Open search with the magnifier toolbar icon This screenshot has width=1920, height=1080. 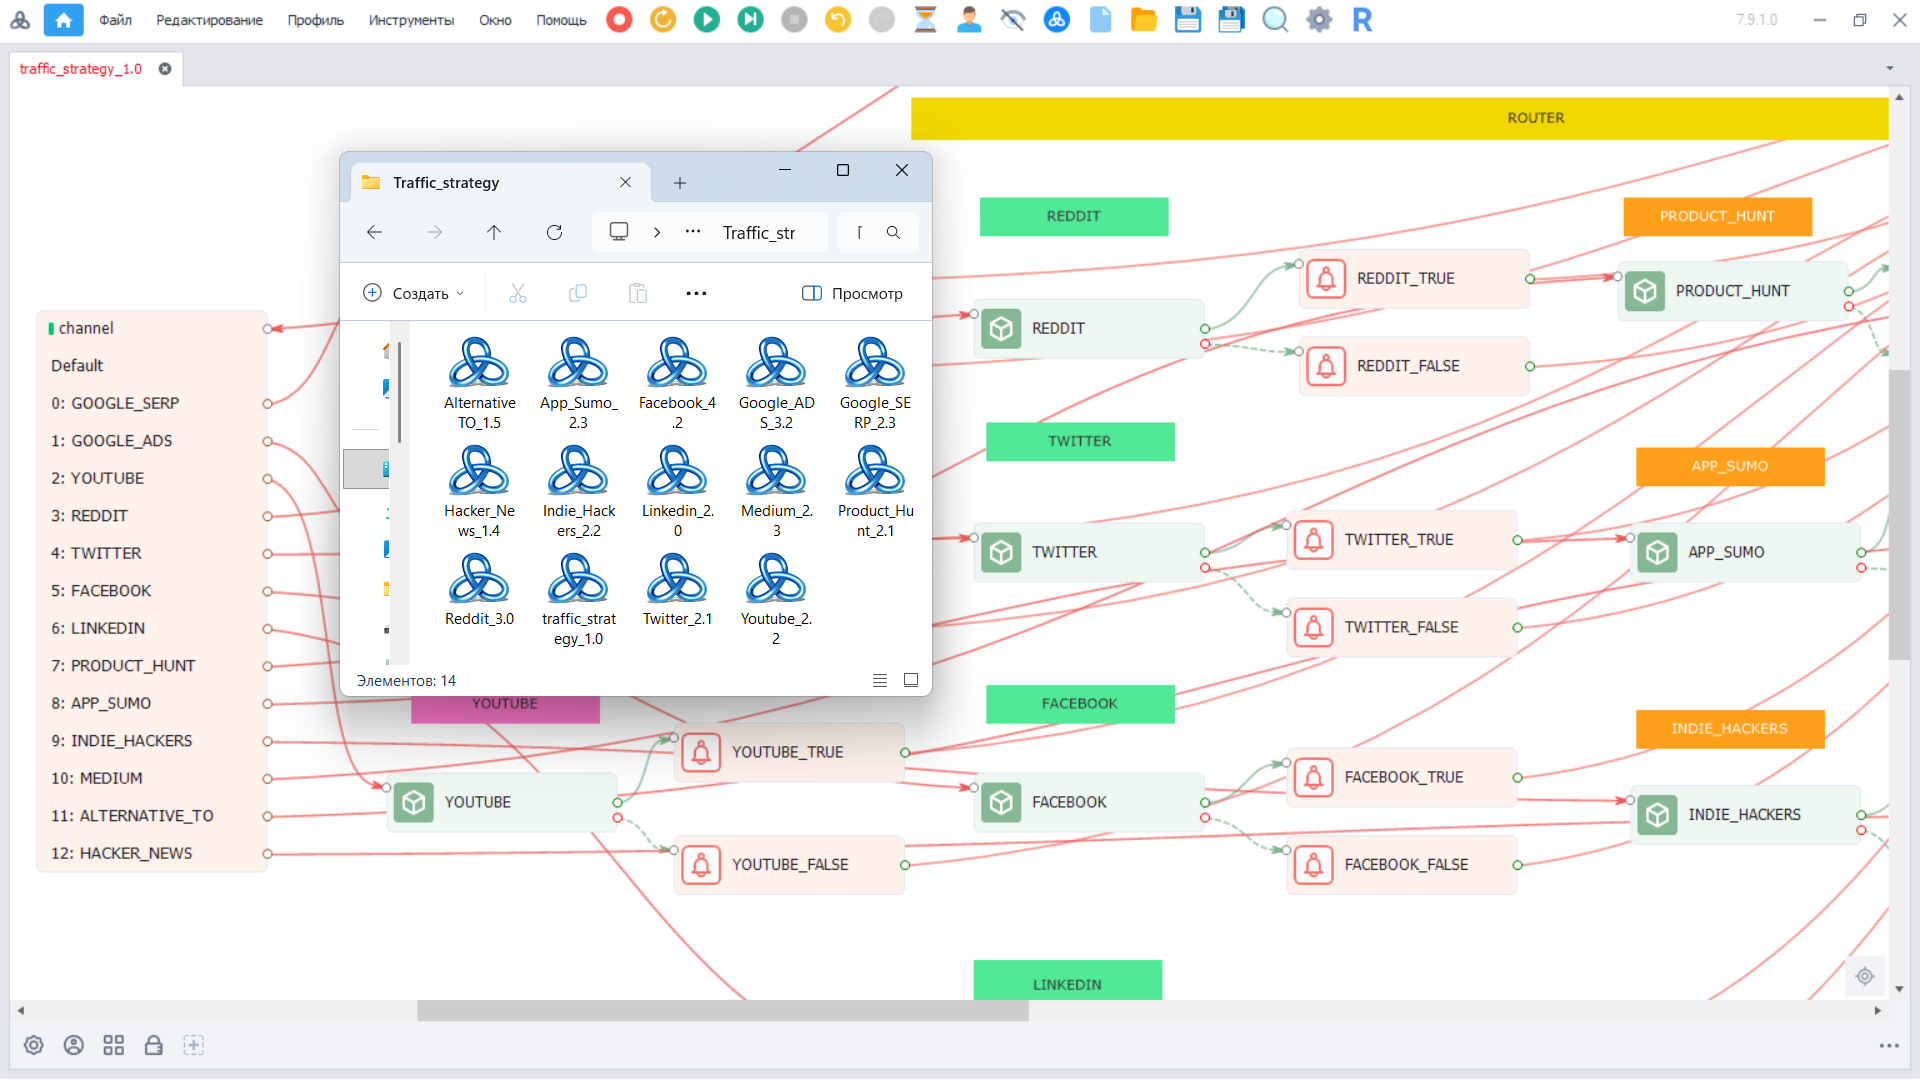click(x=1275, y=20)
